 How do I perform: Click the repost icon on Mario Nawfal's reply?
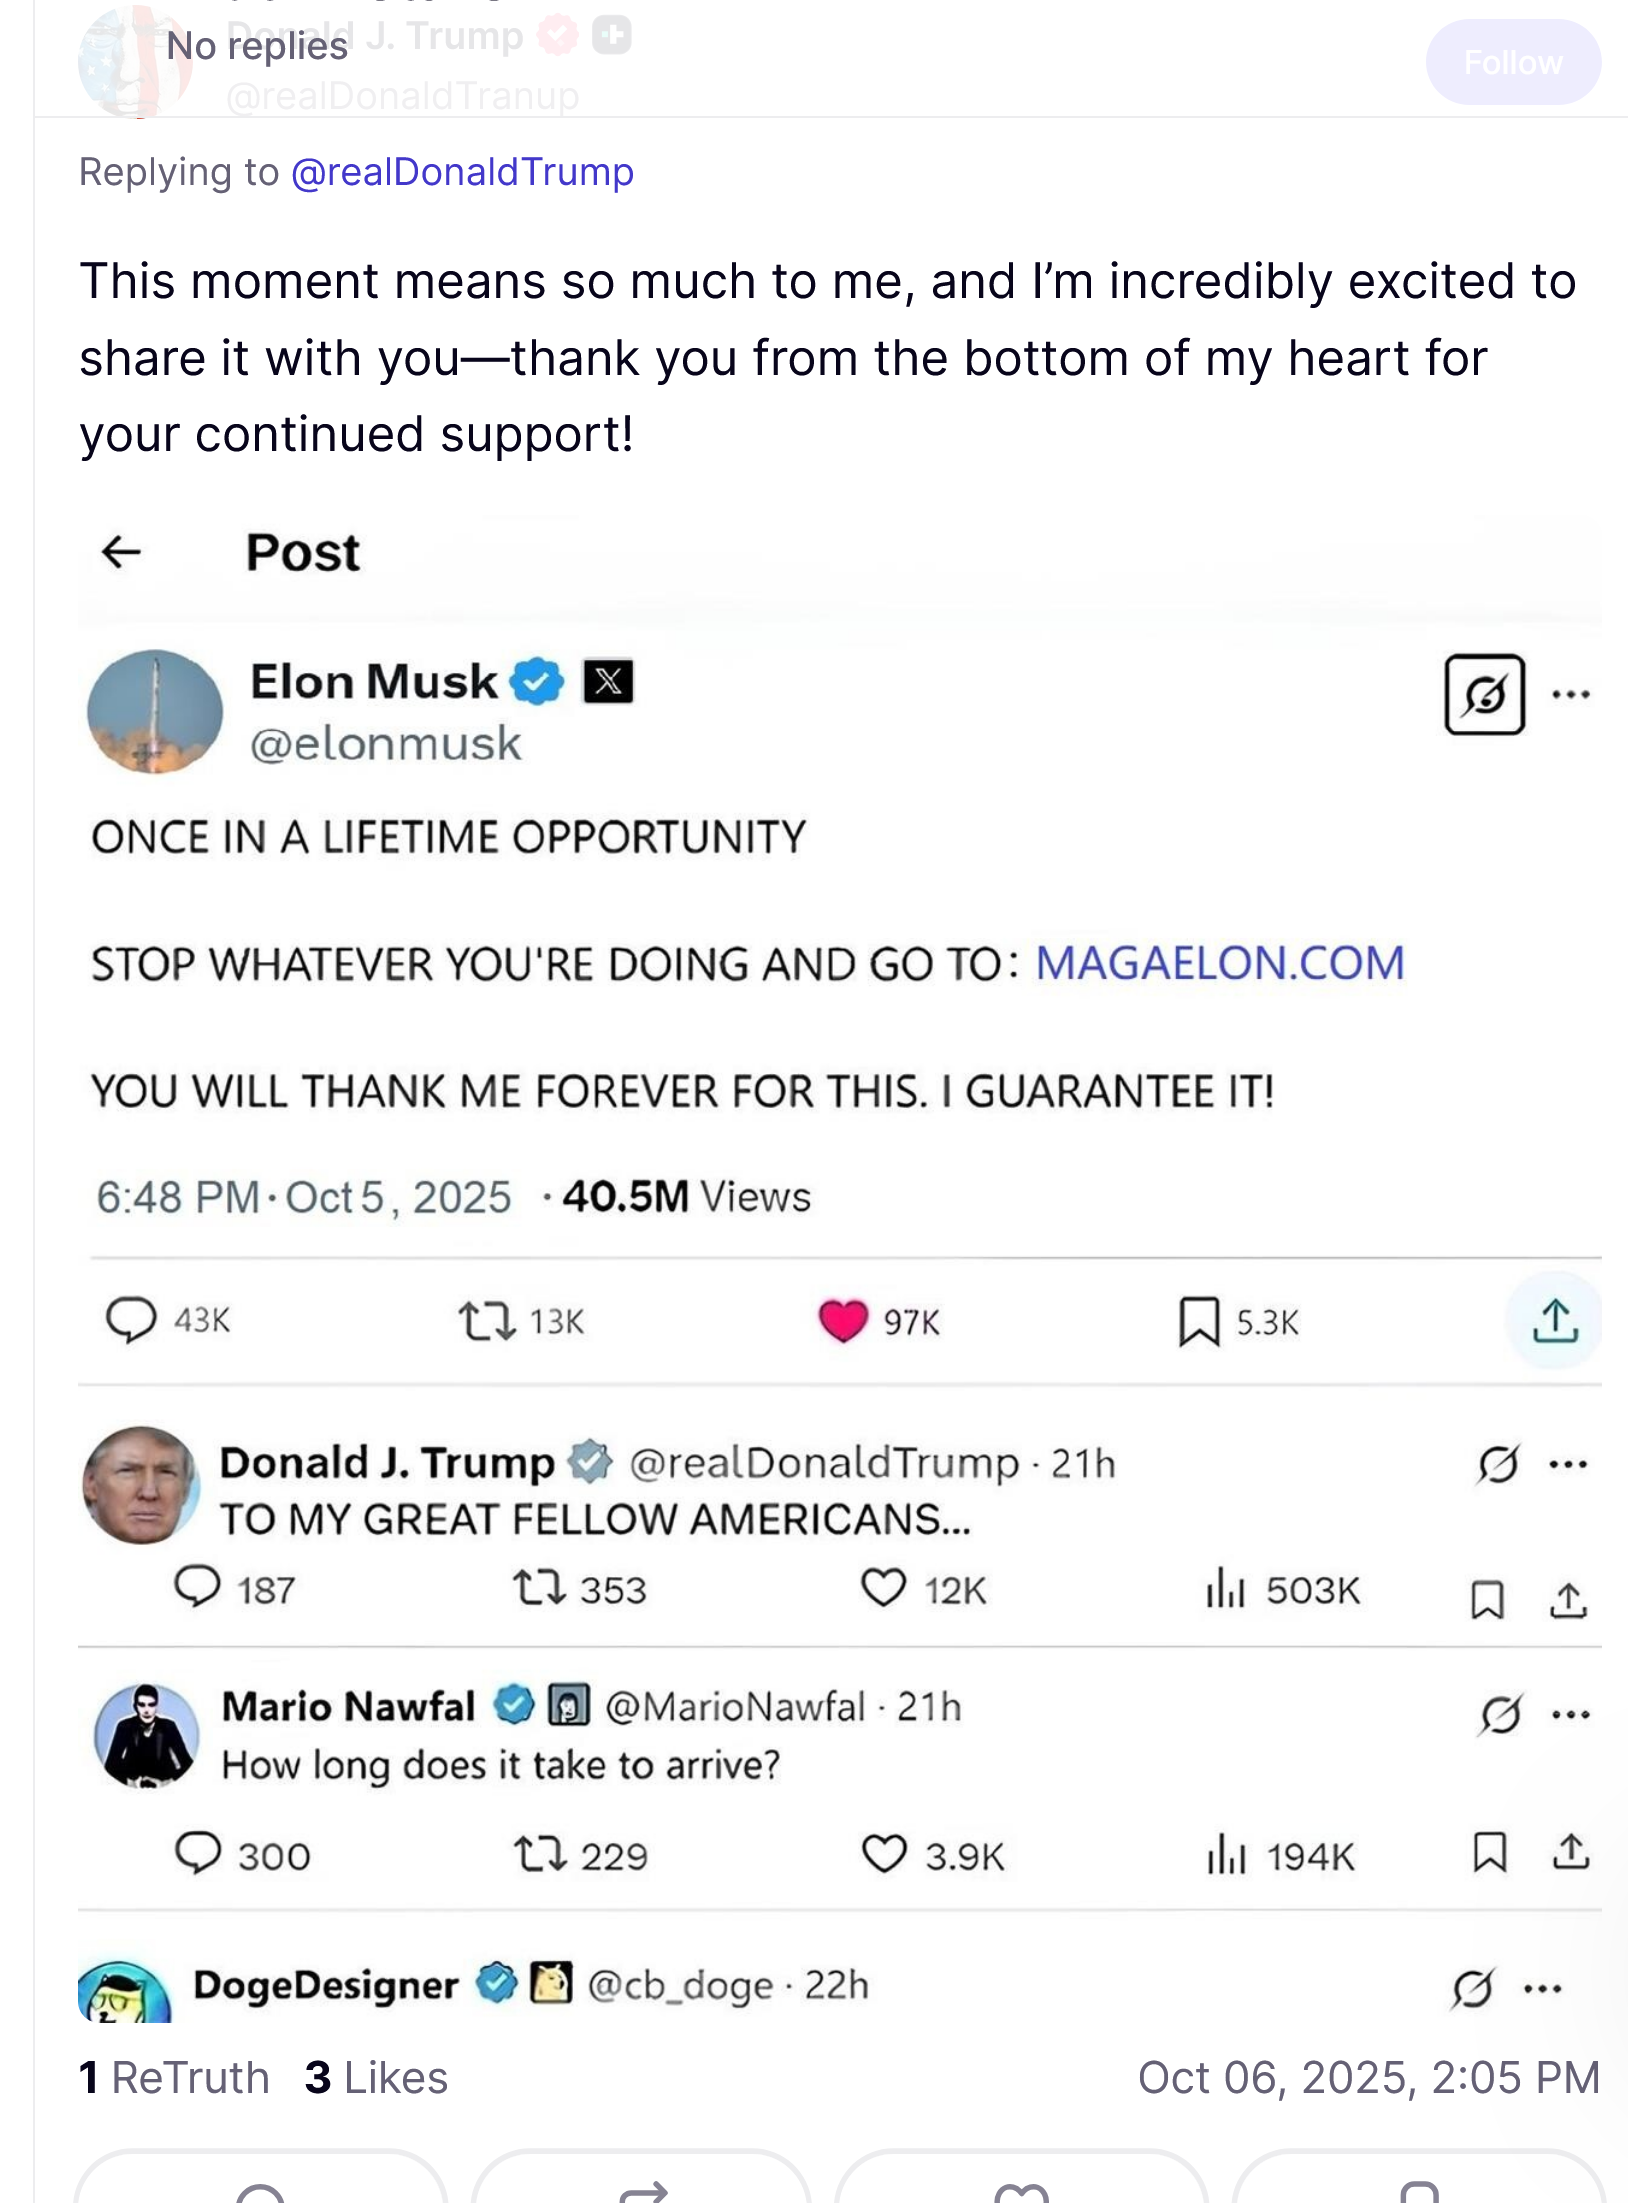540,1855
